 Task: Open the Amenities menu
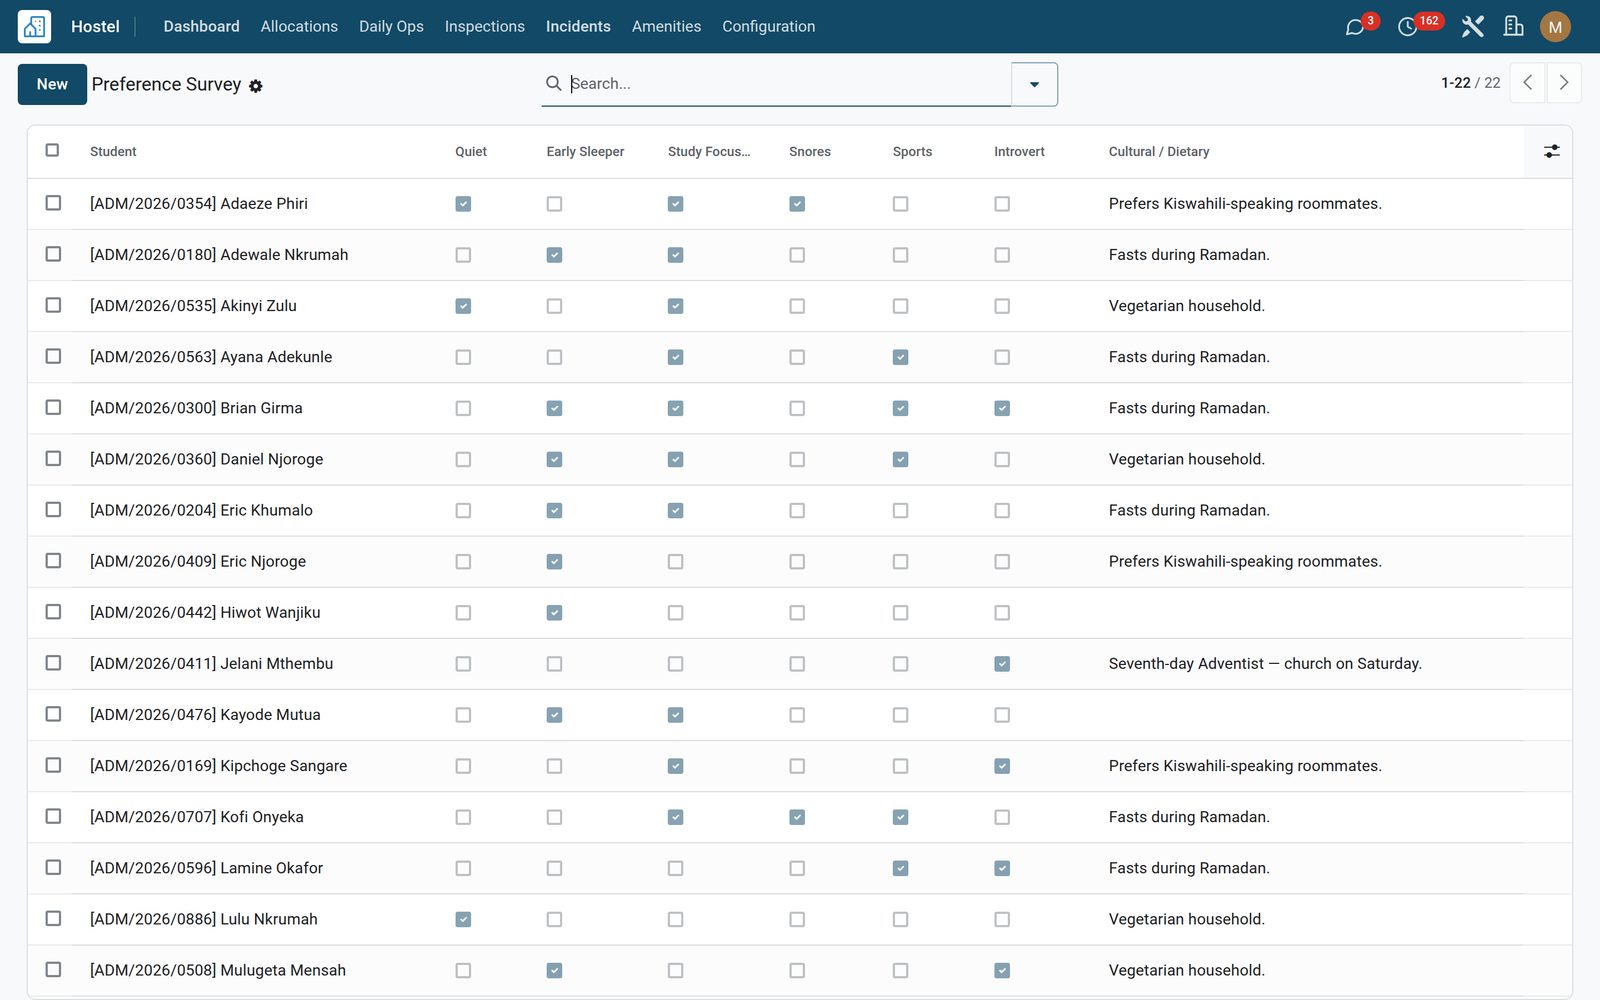666,27
